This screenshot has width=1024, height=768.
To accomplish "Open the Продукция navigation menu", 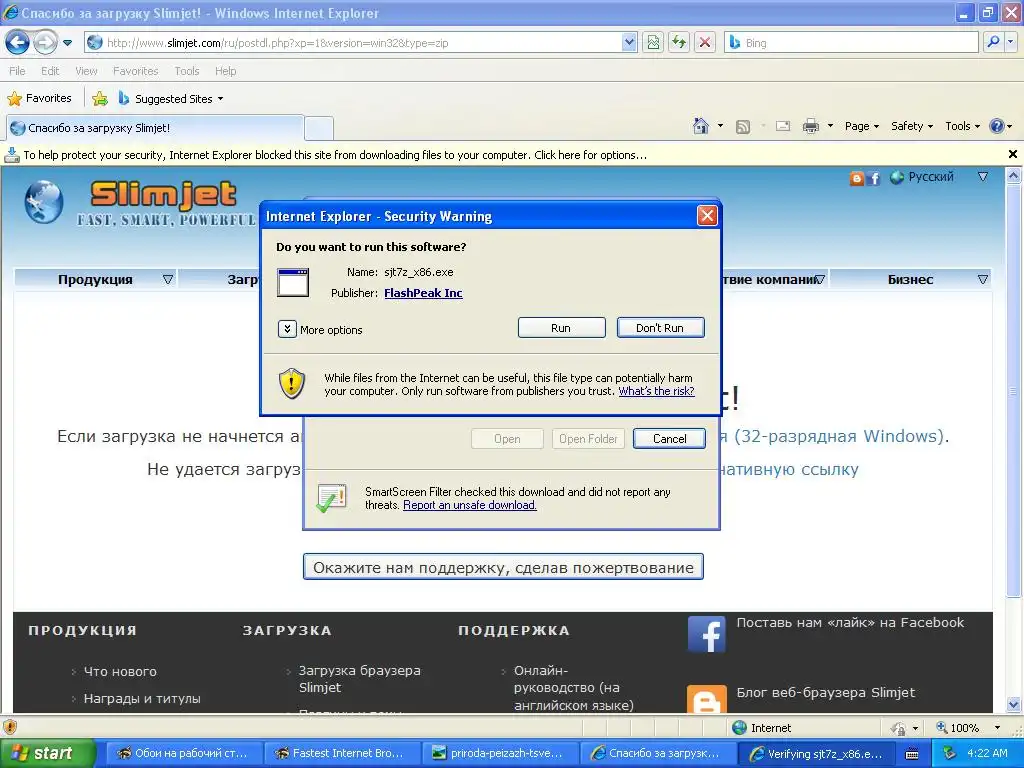I will (95, 280).
